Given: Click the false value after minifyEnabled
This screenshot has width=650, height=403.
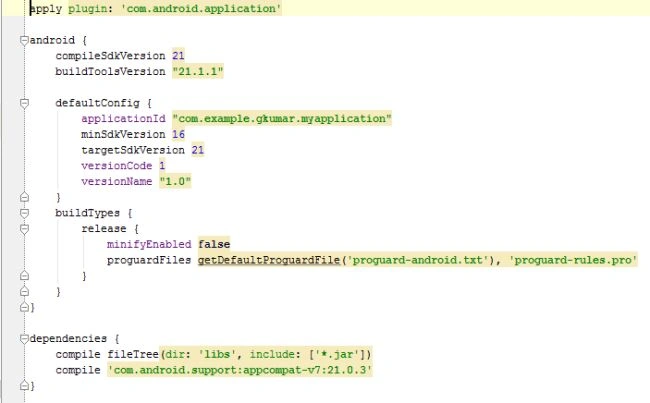Looking at the screenshot, I should point(214,244).
